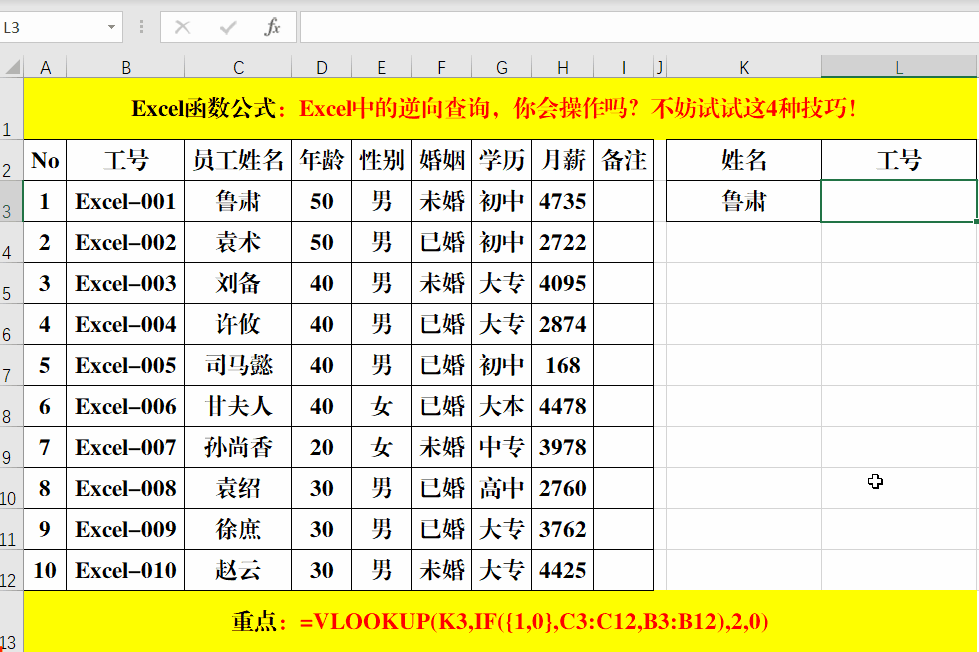979x652 pixels.
Task: Click employee name 司马懿
Action: (x=238, y=365)
